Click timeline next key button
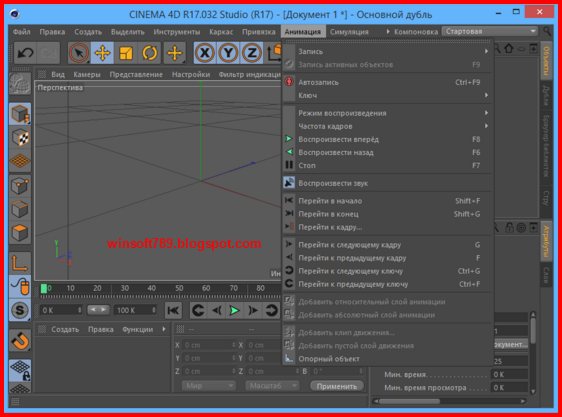The image size is (562, 417). 271,311
